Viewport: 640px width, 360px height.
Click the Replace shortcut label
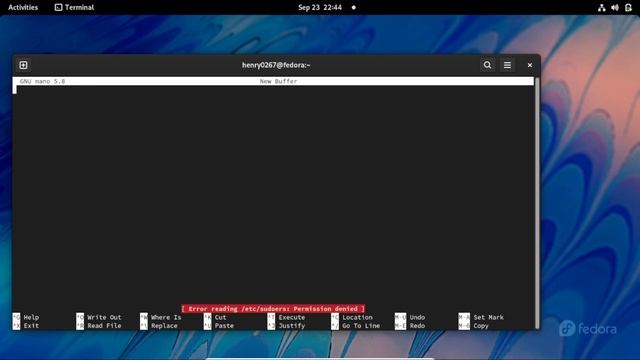pyautogui.click(x=164, y=326)
